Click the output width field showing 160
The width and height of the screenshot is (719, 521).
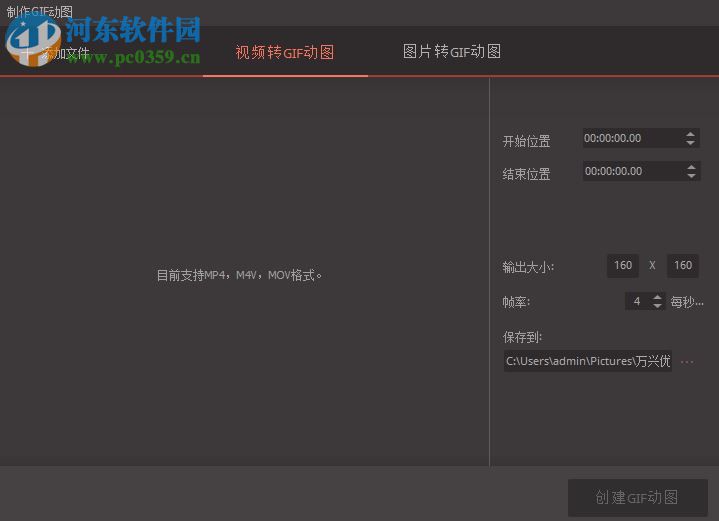tap(623, 266)
